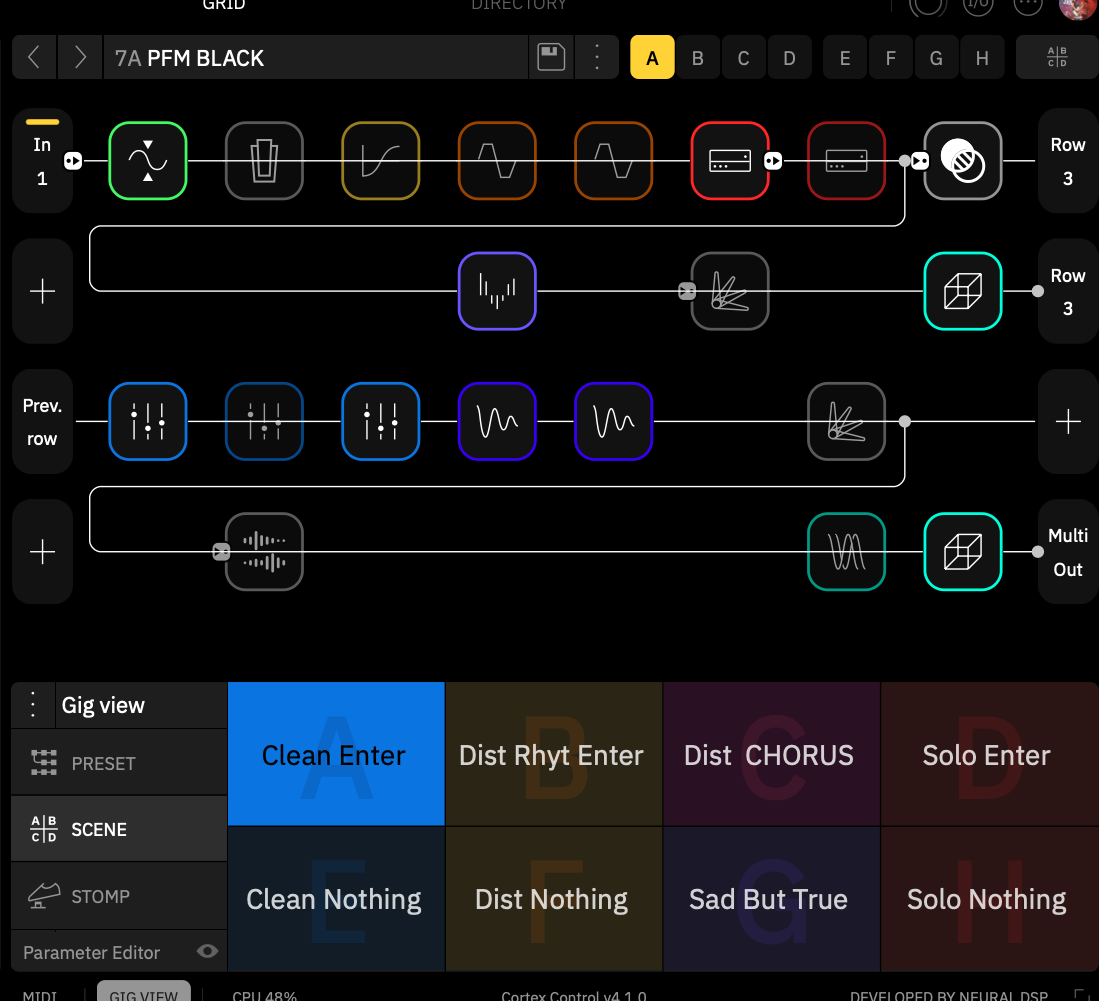Open the A|B C|D scene mode button top right
1099x1001 pixels.
(1057, 57)
